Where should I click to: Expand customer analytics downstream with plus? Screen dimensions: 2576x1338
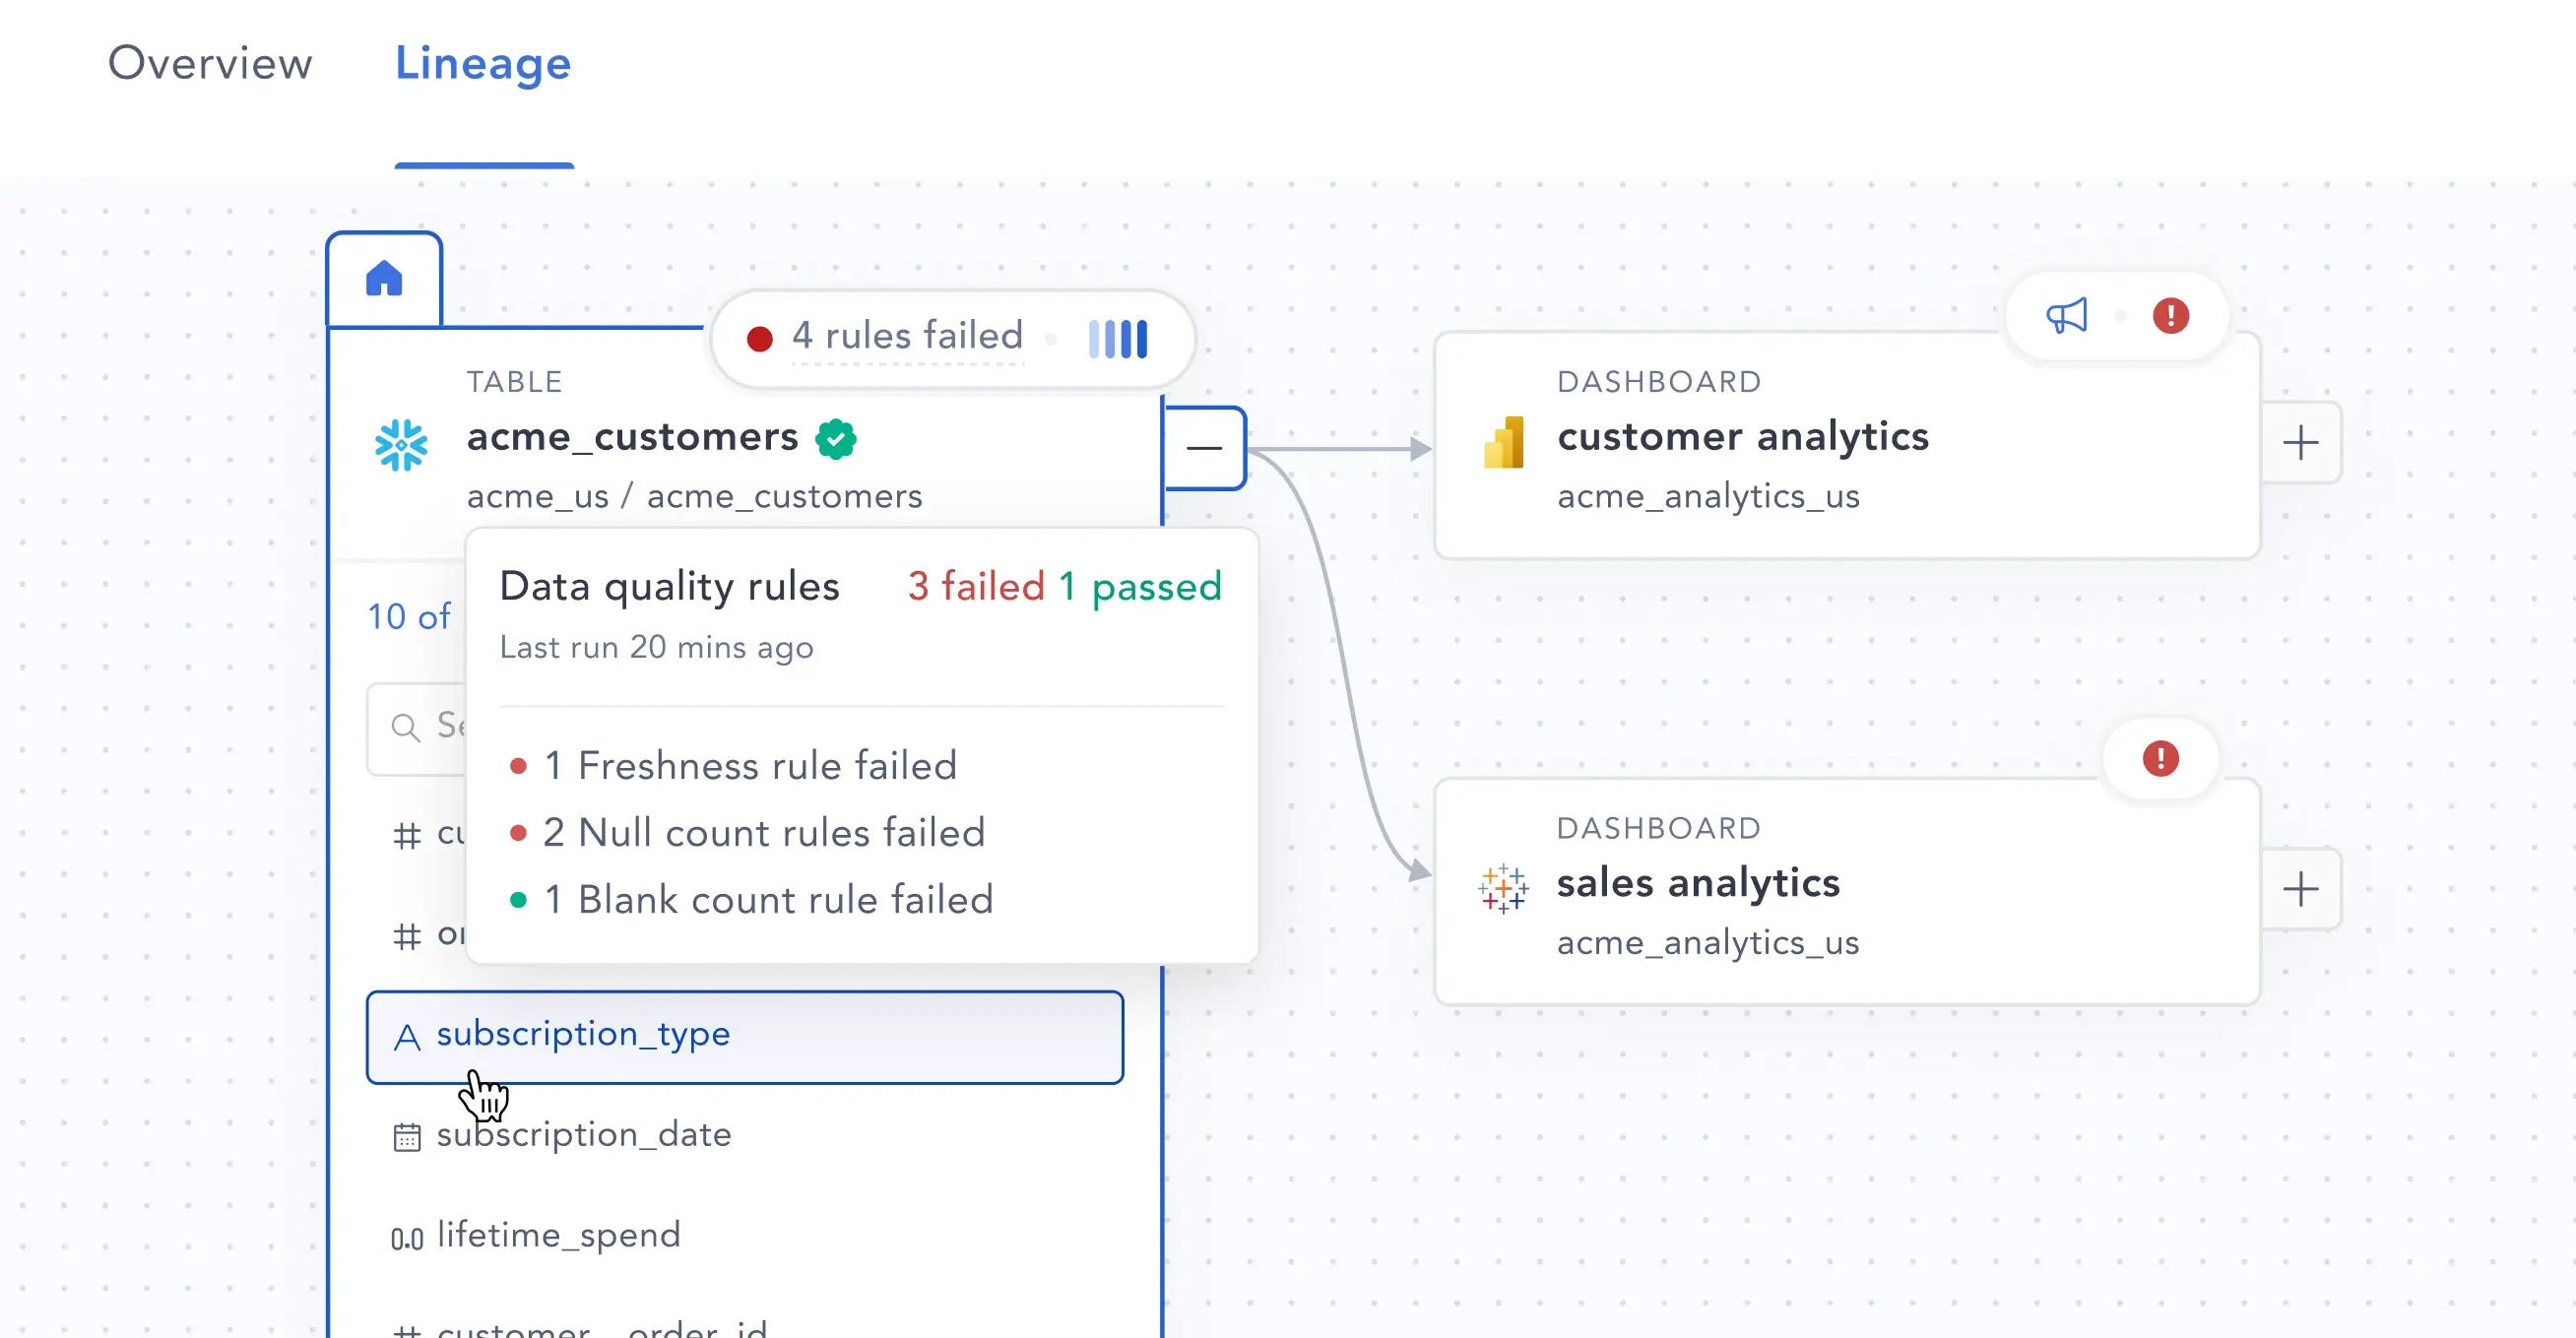coord(2300,443)
